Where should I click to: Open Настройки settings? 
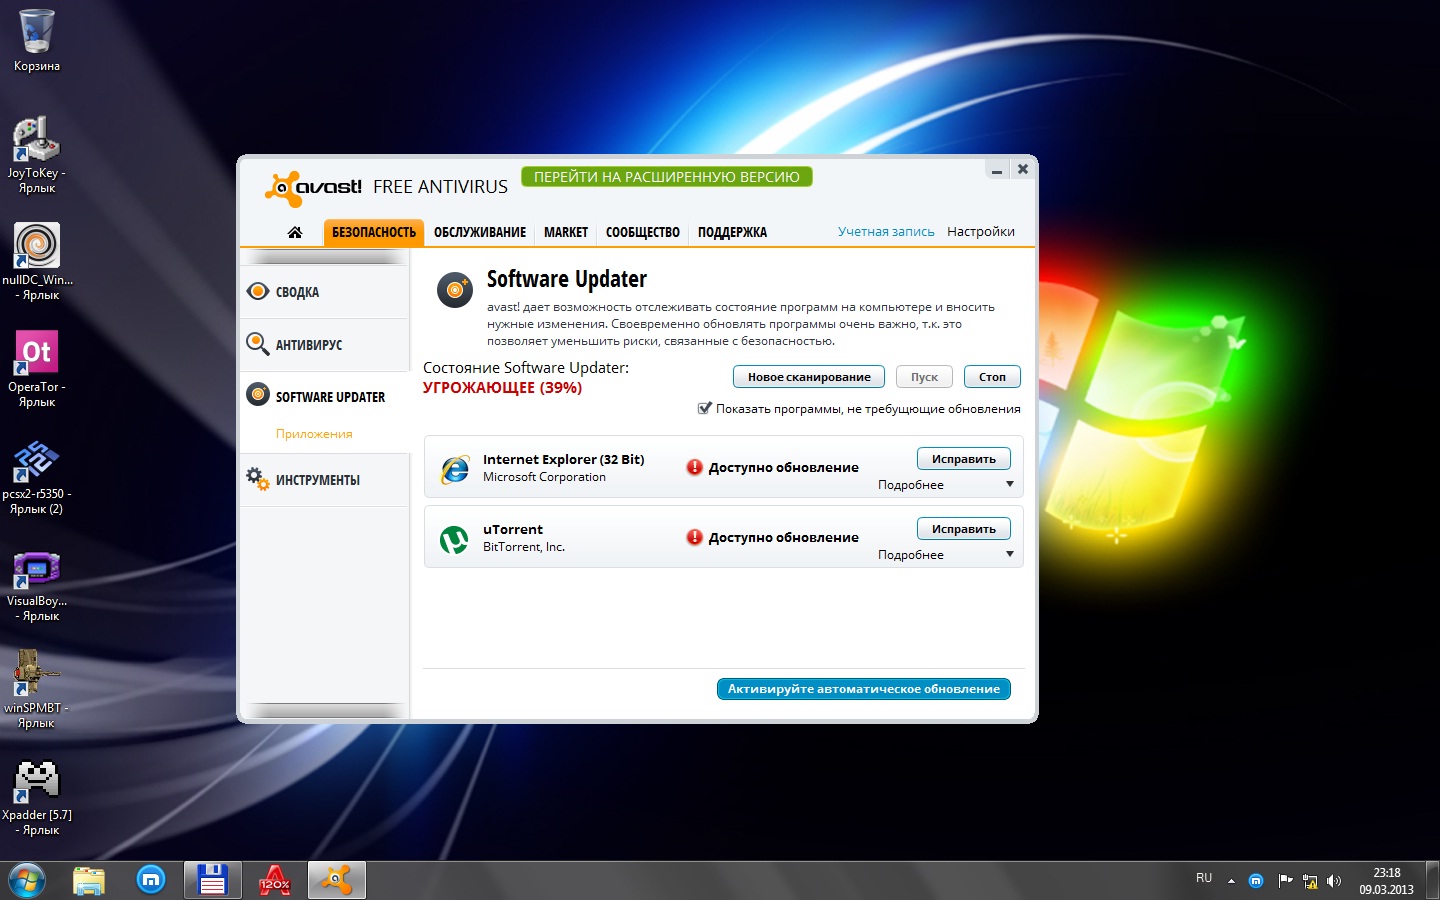981,232
